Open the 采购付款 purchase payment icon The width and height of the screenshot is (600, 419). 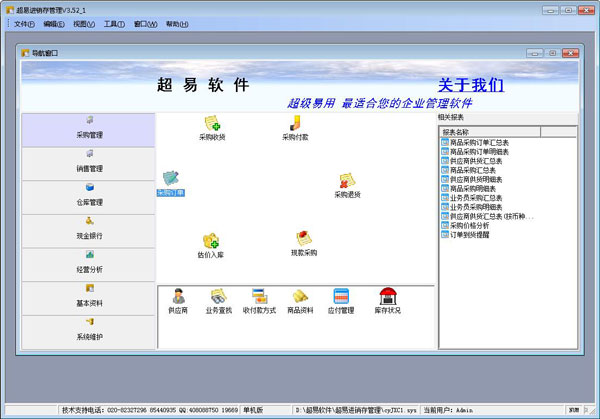coord(294,124)
